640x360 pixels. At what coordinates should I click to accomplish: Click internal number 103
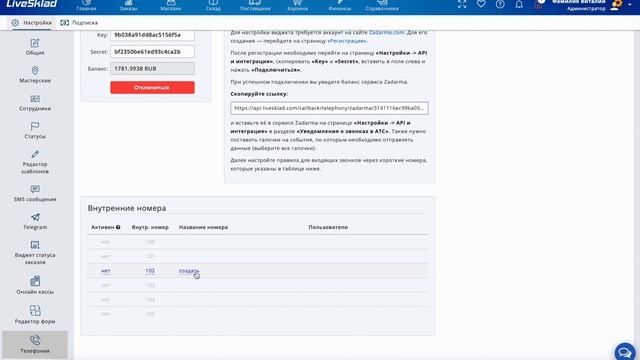(x=150, y=285)
